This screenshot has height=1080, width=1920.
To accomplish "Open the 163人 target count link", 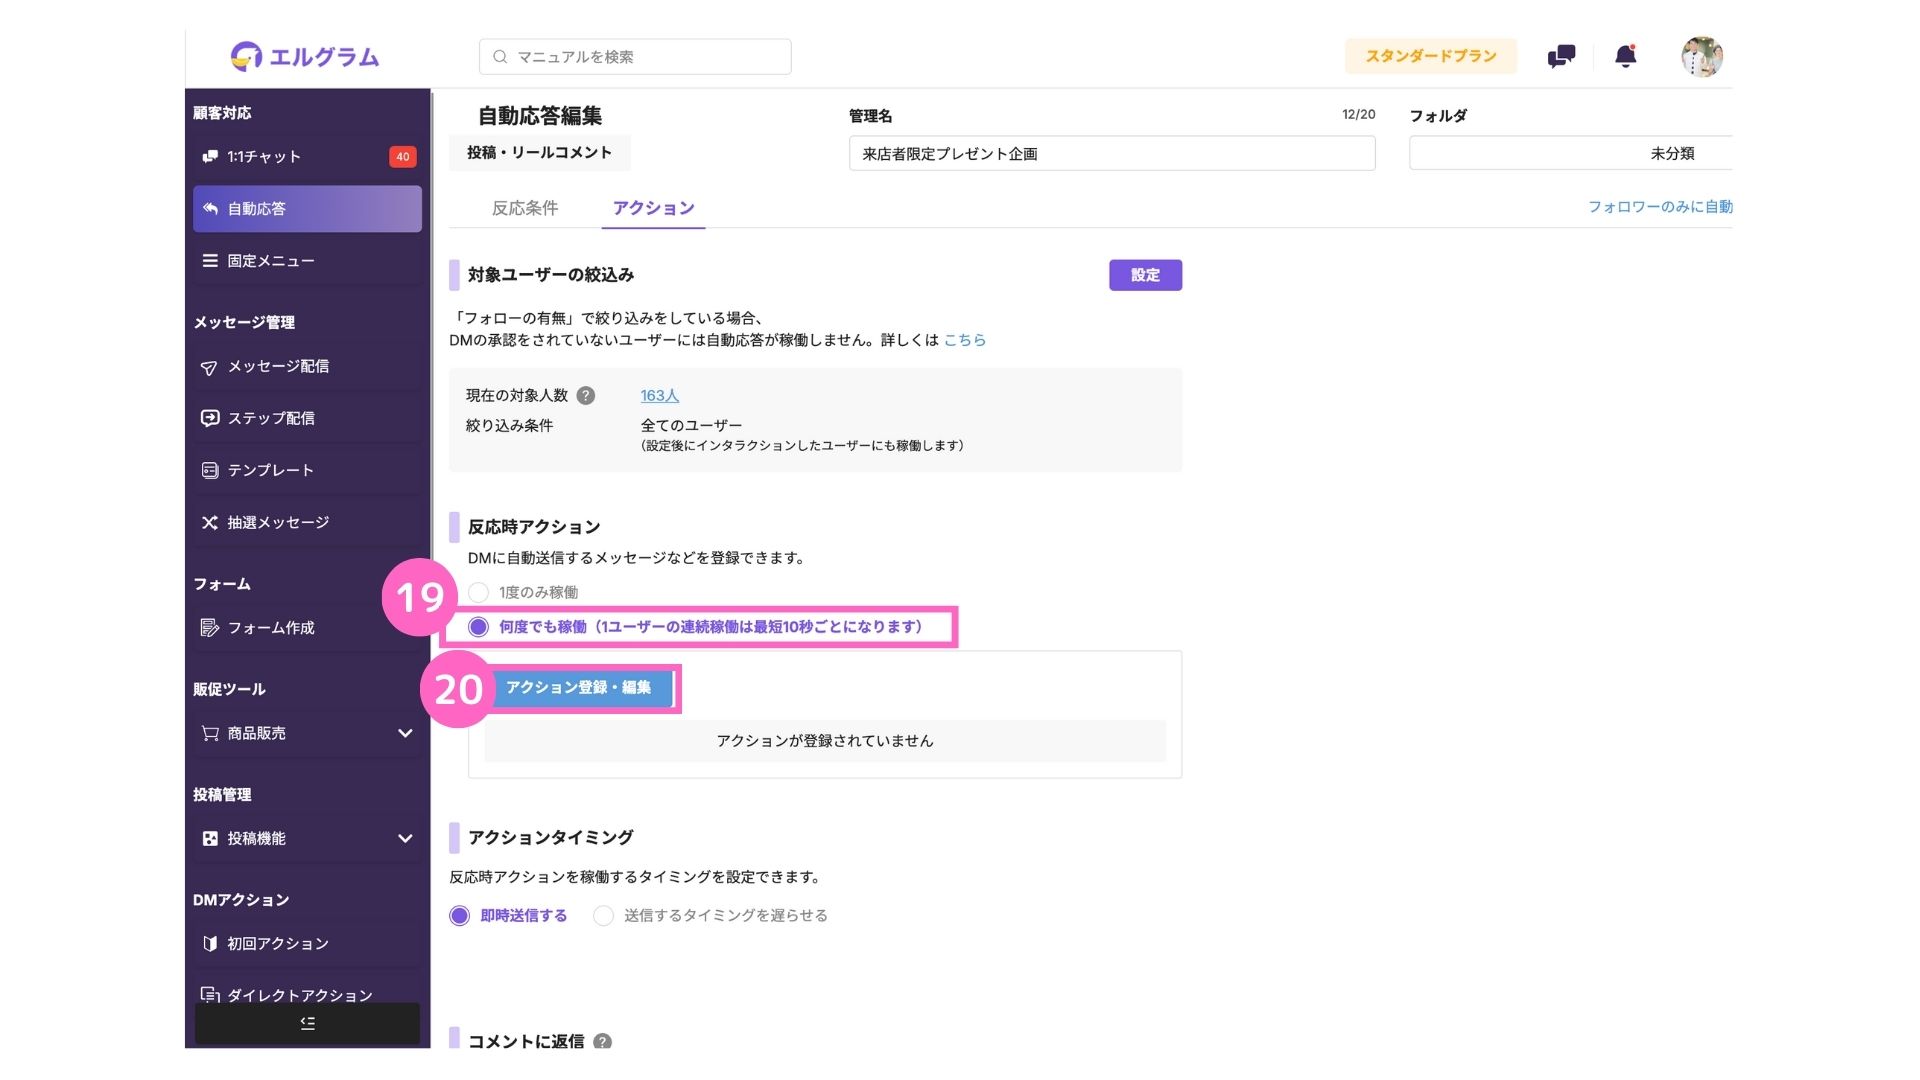I will click(x=659, y=395).
